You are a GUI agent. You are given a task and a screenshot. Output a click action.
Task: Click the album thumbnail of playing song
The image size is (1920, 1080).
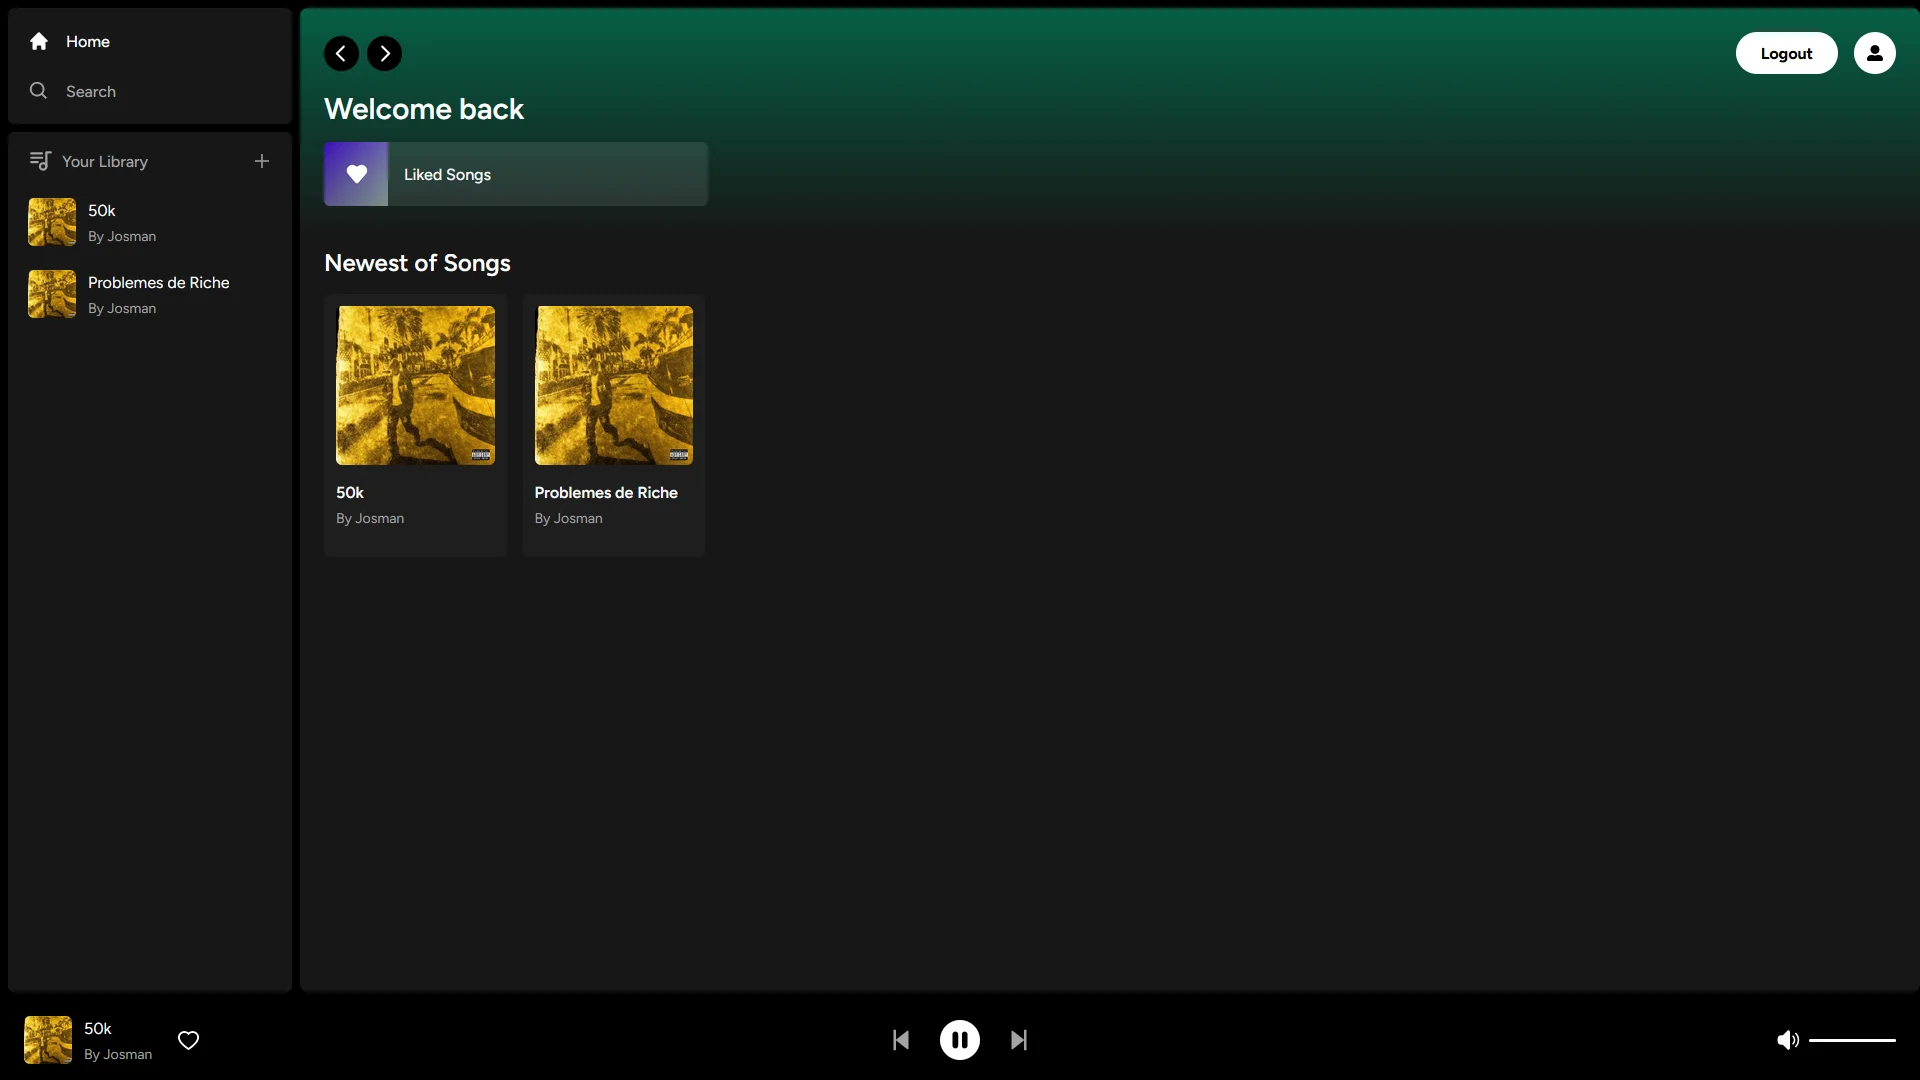pyautogui.click(x=45, y=1040)
